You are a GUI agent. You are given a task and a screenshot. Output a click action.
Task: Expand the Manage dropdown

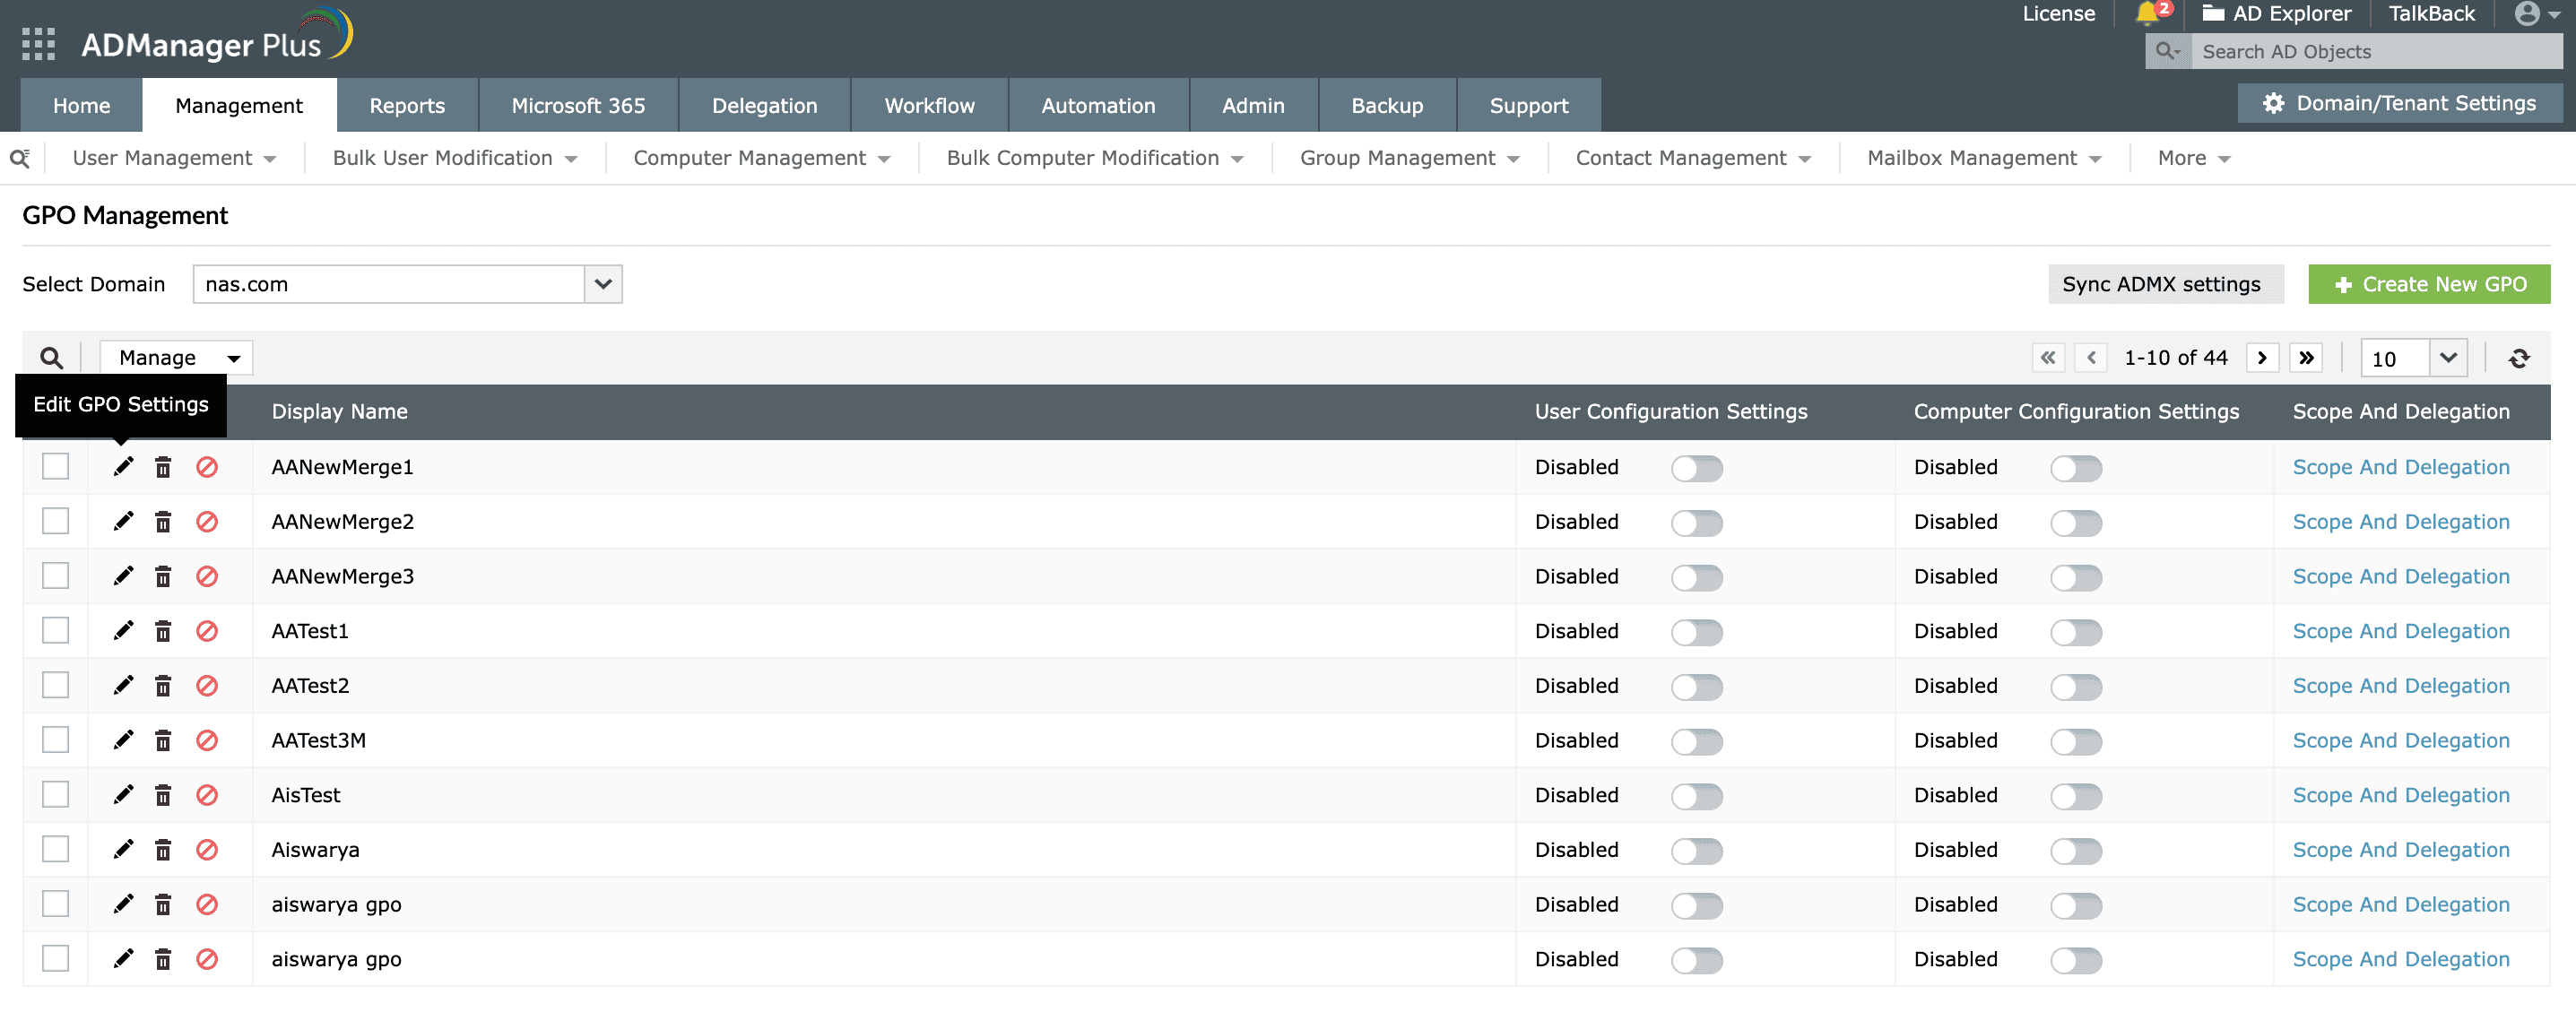point(175,357)
